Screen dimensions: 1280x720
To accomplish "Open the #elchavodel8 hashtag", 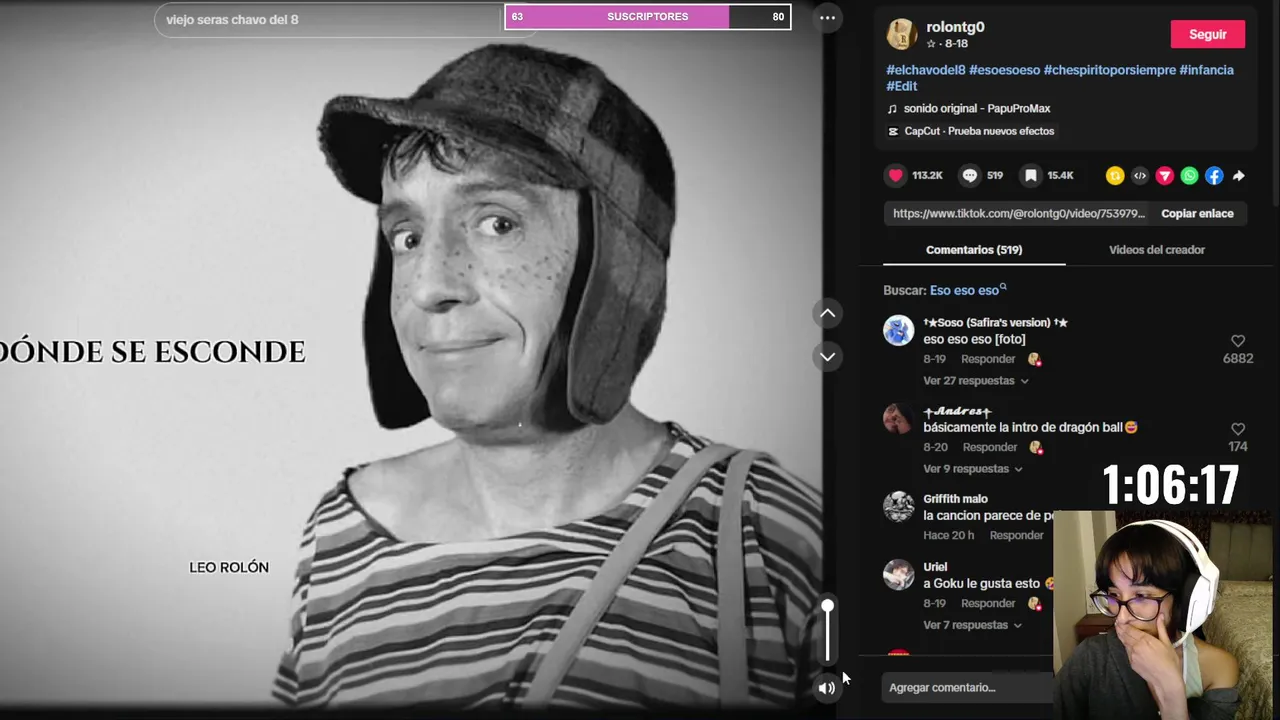I will coord(926,70).
